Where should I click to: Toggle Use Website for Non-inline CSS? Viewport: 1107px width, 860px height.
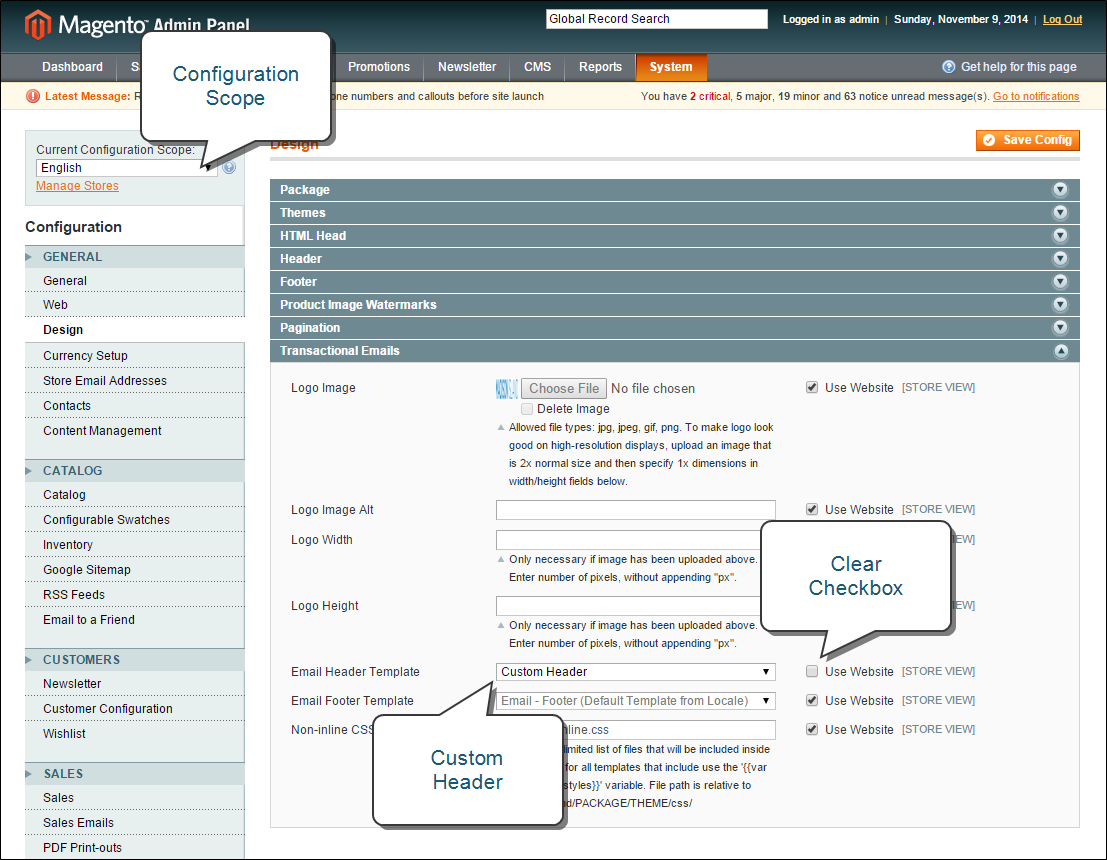click(x=812, y=729)
